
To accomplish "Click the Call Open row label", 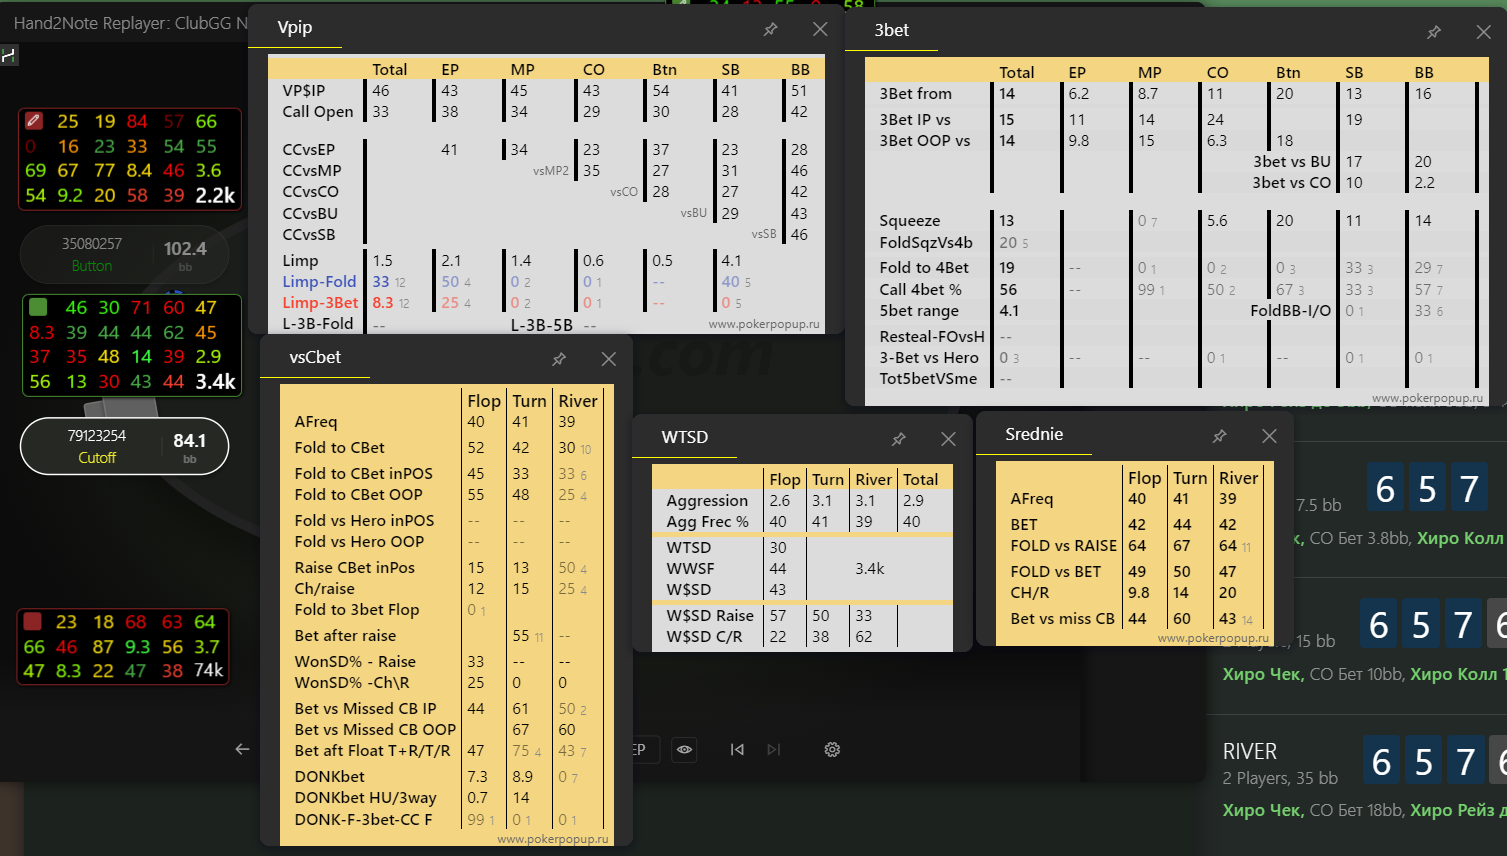I will pyautogui.click(x=318, y=111).
